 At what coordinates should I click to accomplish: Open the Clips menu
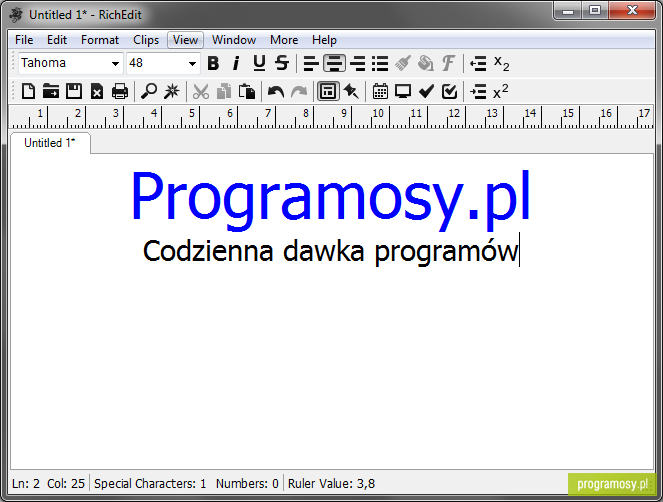(146, 40)
